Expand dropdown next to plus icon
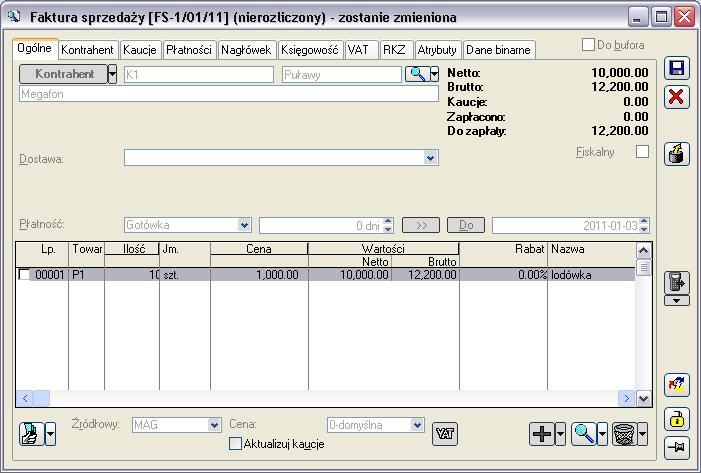701x473 pixels. [x=560, y=434]
